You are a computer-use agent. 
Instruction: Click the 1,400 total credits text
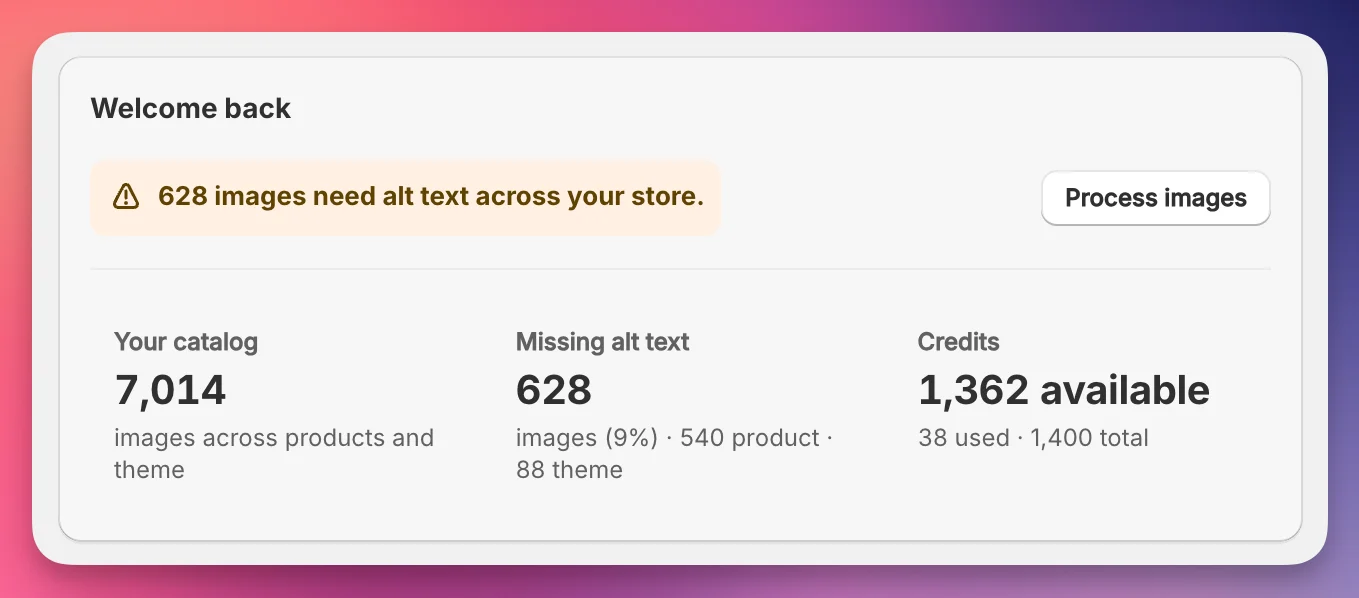[1089, 437]
